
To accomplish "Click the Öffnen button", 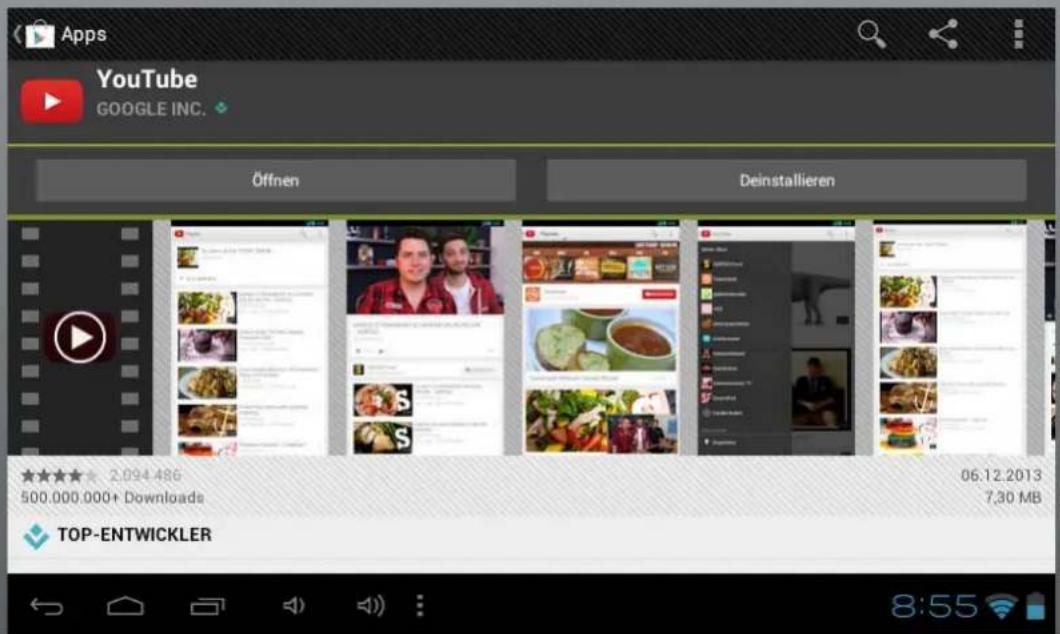I will point(276,180).
